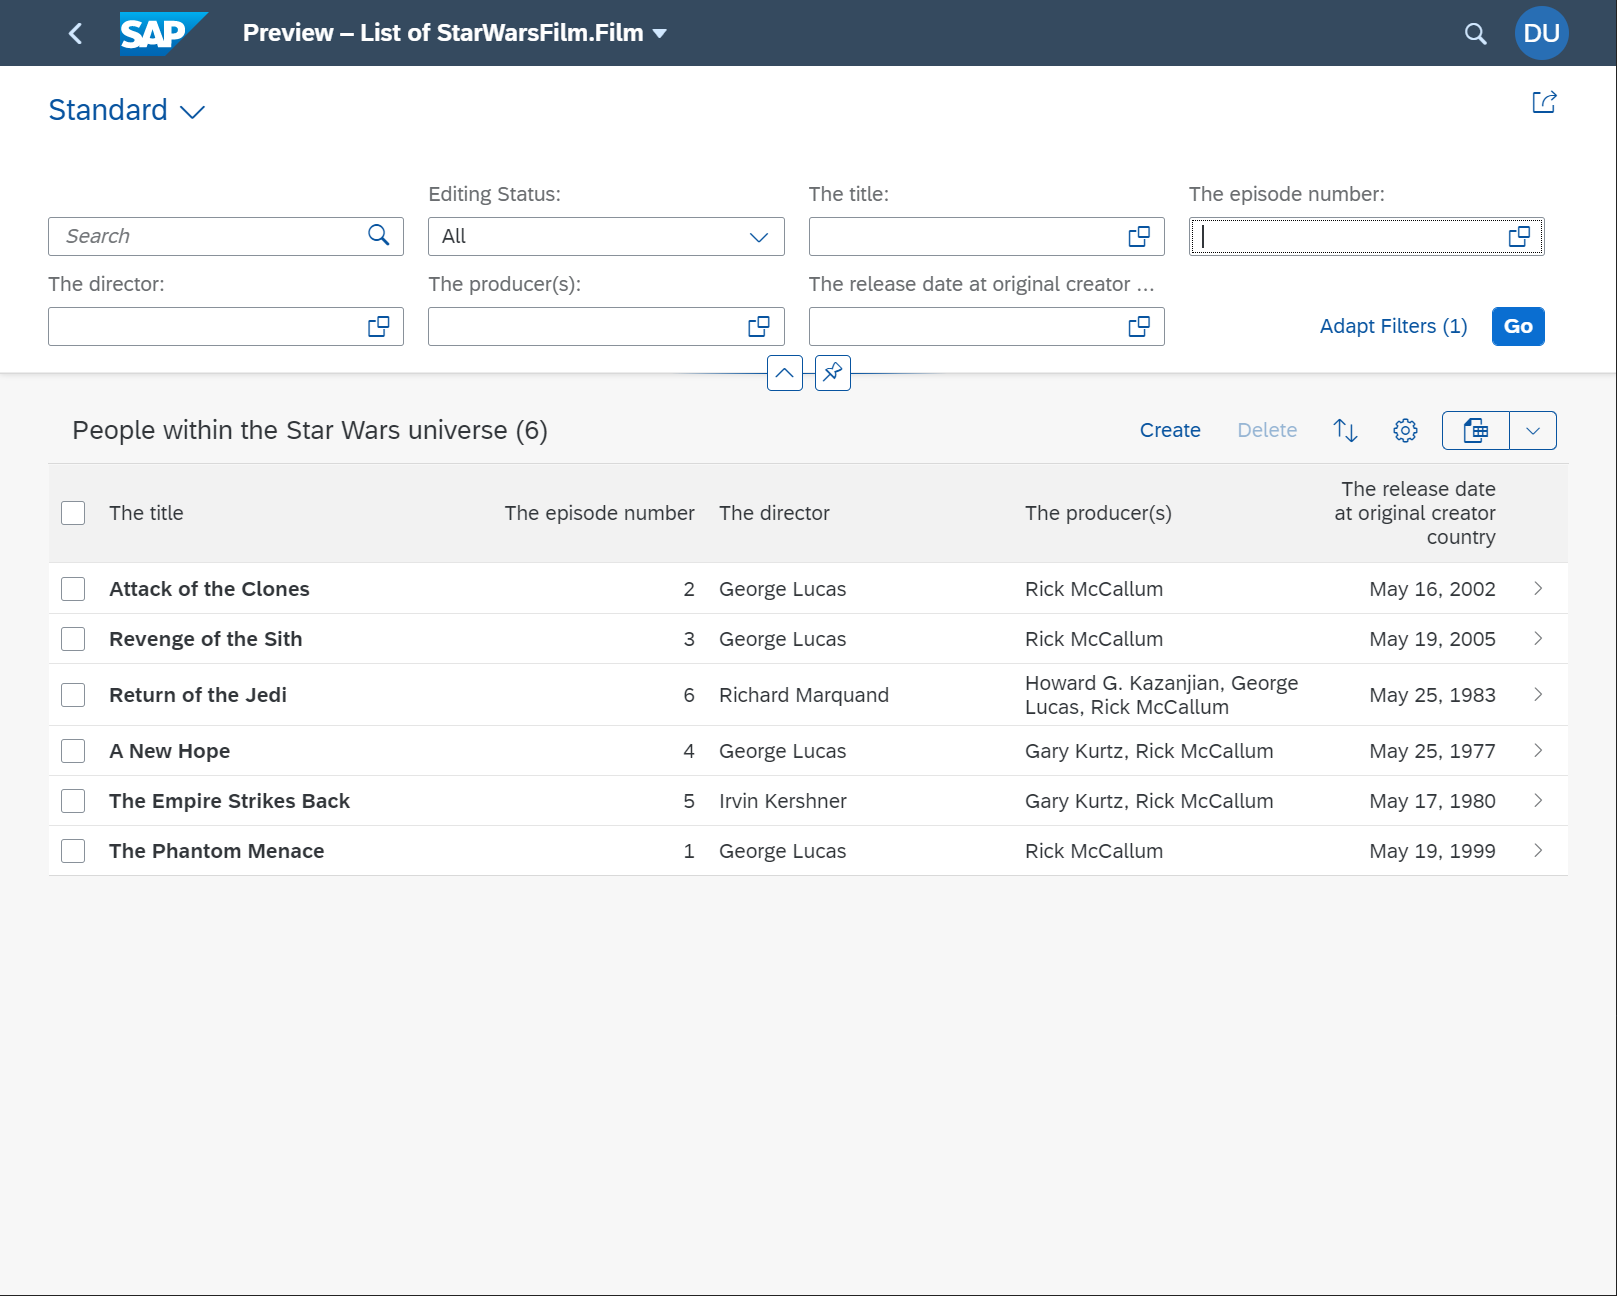
Task: Navigate into The Empire Strikes Back row arrow
Action: point(1538,801)
